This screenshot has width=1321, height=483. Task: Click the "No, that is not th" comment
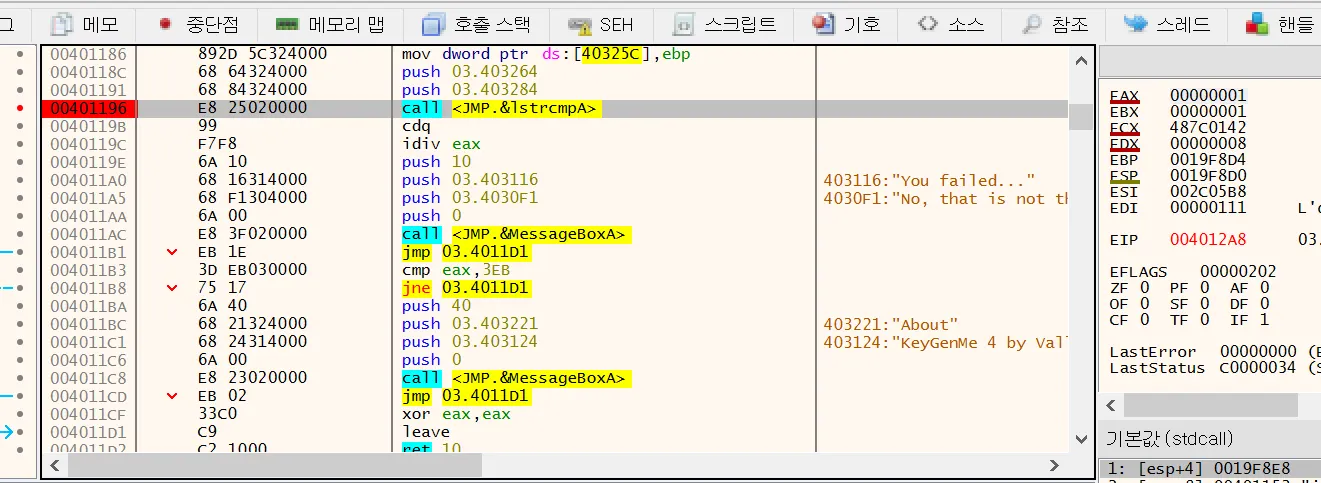pyautogui.click(x=947, y=198)
